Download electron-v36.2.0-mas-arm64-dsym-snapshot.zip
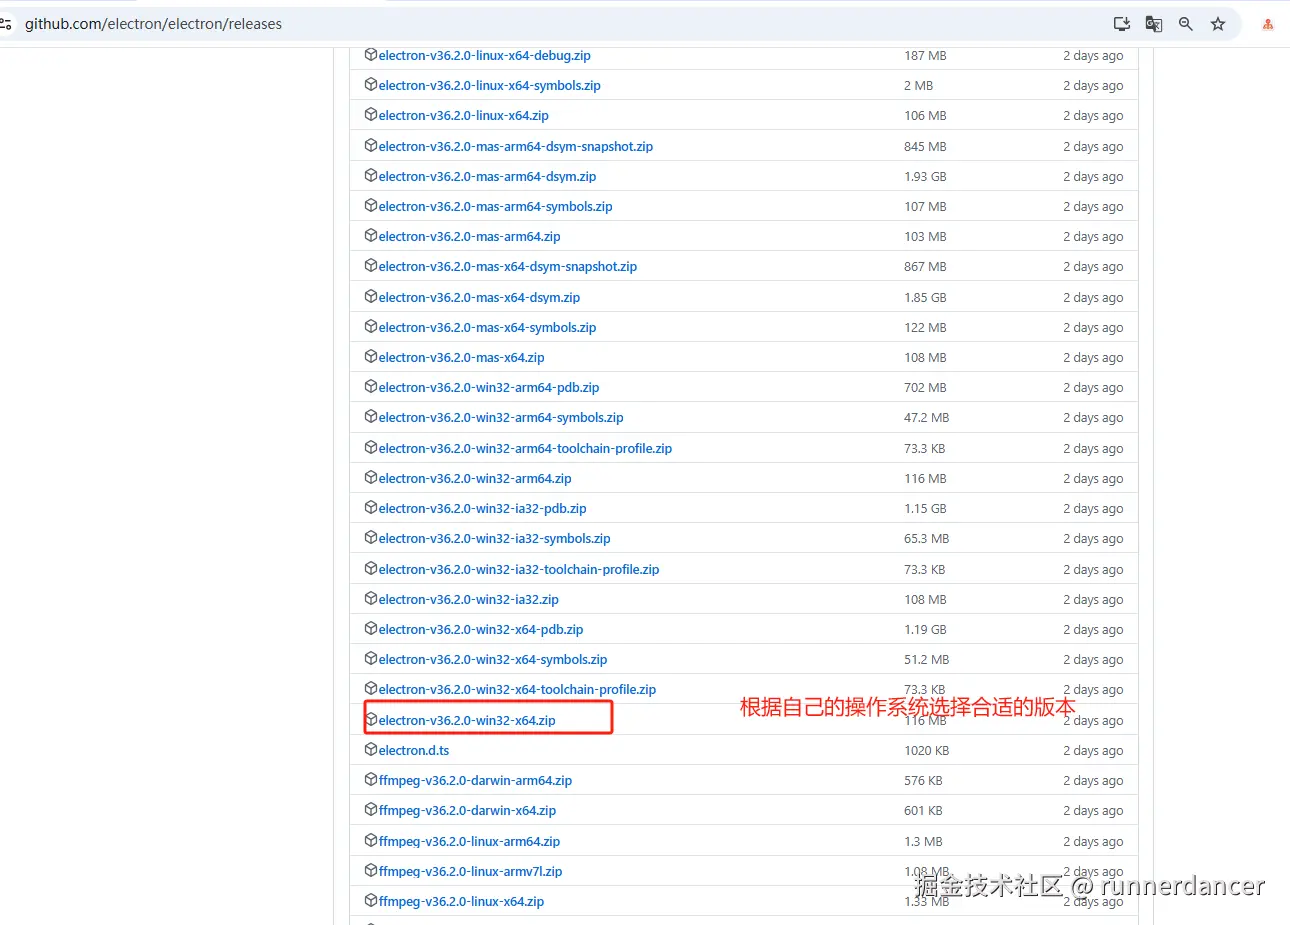The width and height of the screenshot is (1290, 925). (515, 146)
